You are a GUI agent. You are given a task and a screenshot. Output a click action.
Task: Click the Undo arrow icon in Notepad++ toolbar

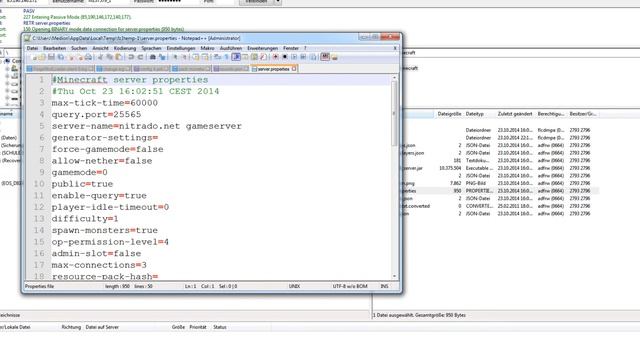pyautogui.click(x=131, y=57)
